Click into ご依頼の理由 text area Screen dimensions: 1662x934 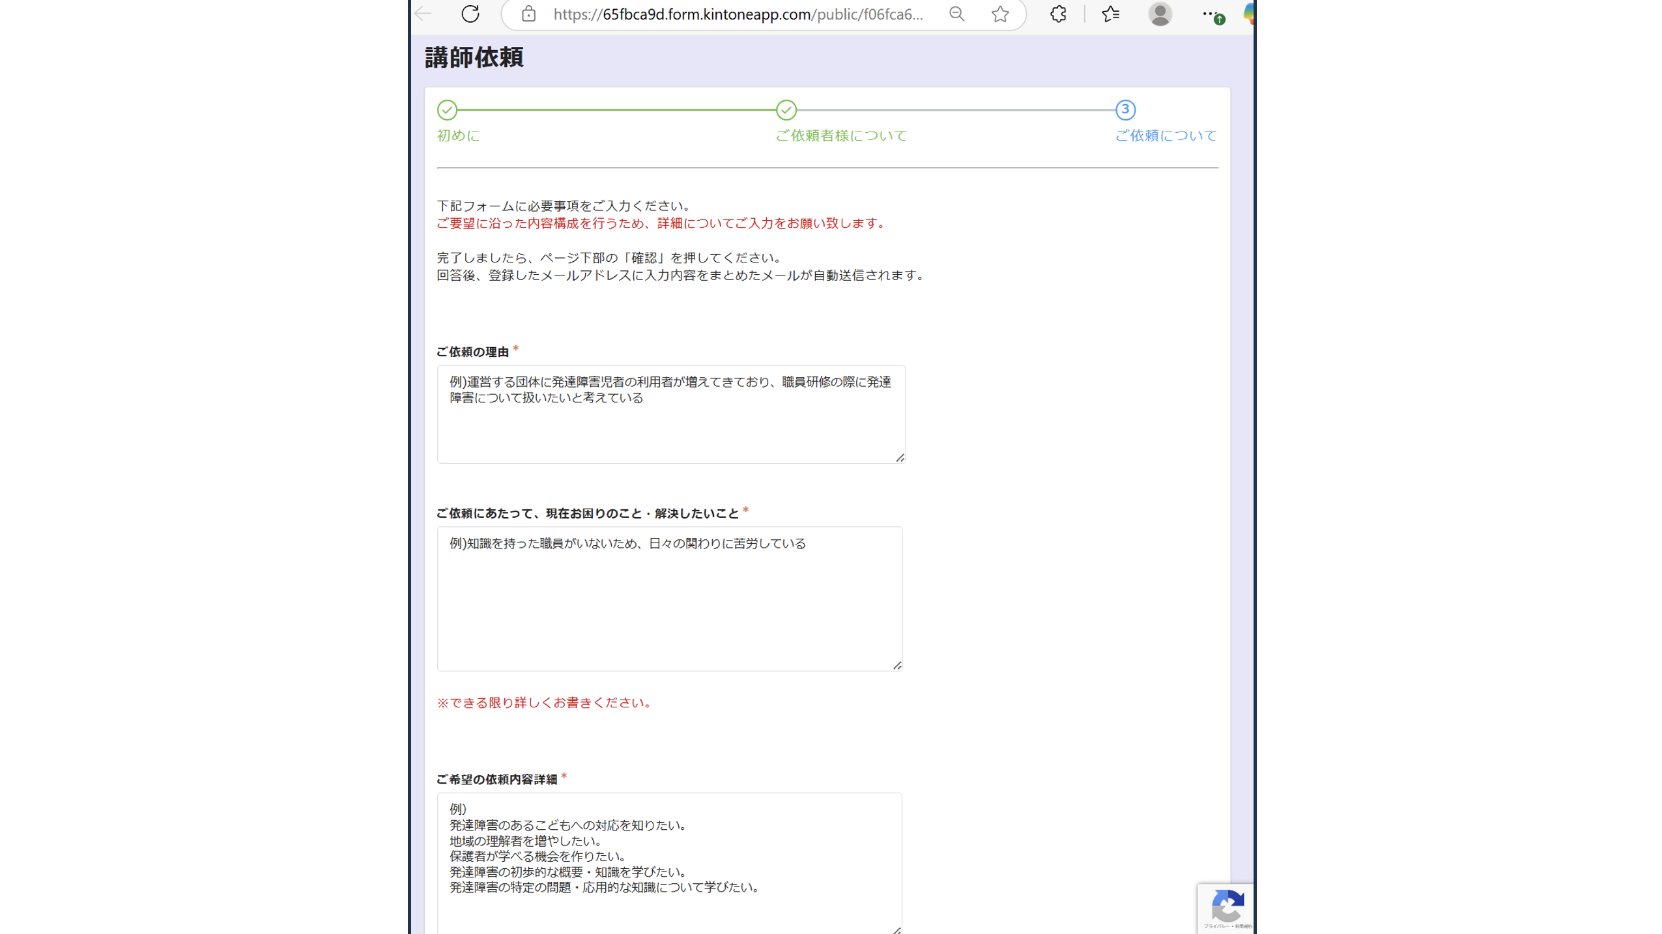coord(671,414)
